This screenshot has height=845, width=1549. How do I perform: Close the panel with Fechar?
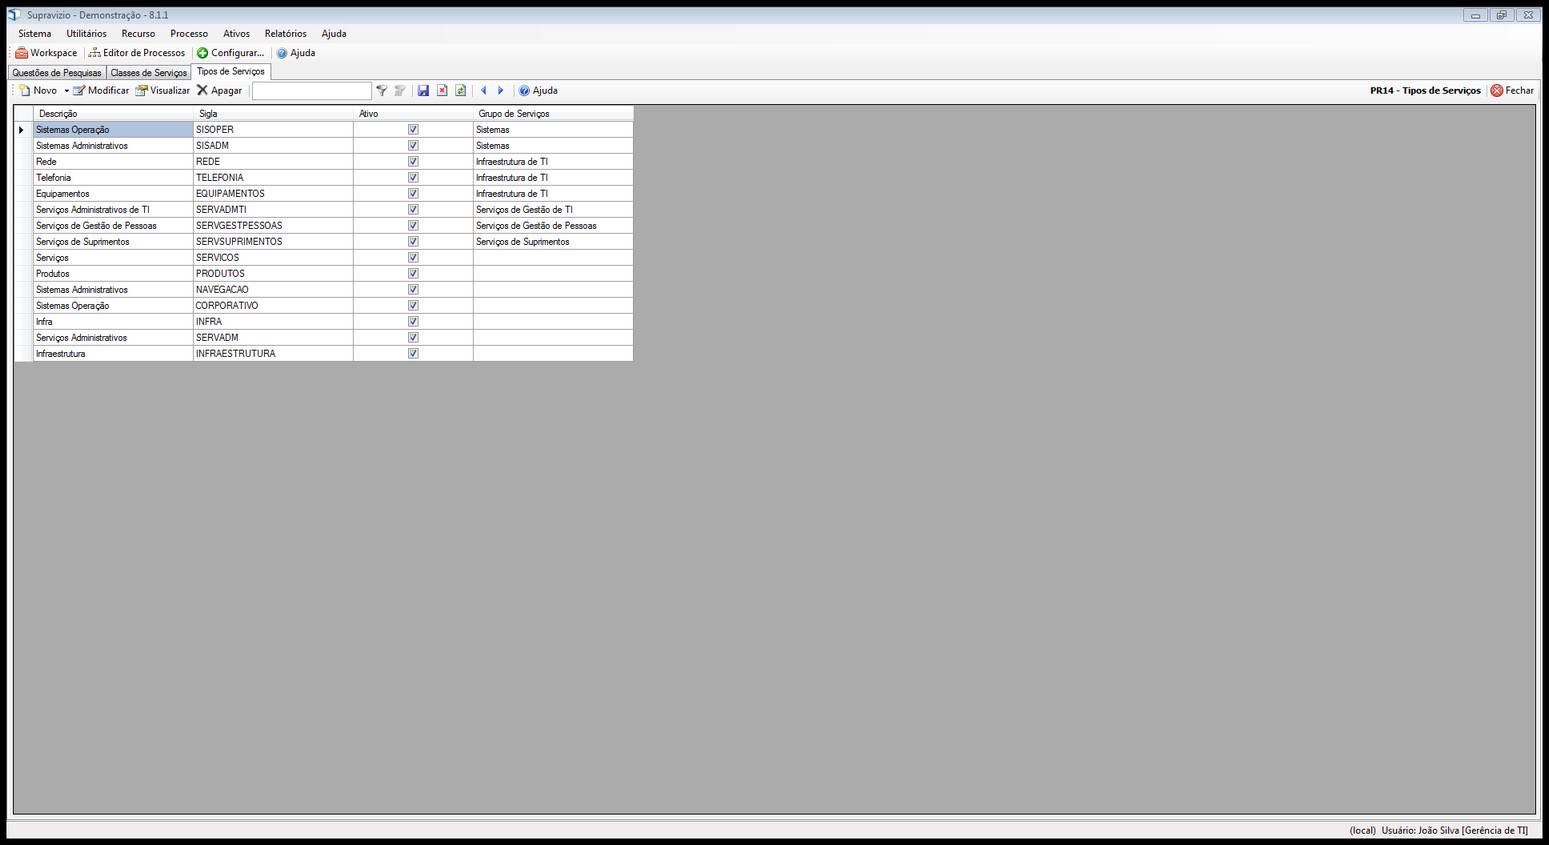click(1512, 91)
